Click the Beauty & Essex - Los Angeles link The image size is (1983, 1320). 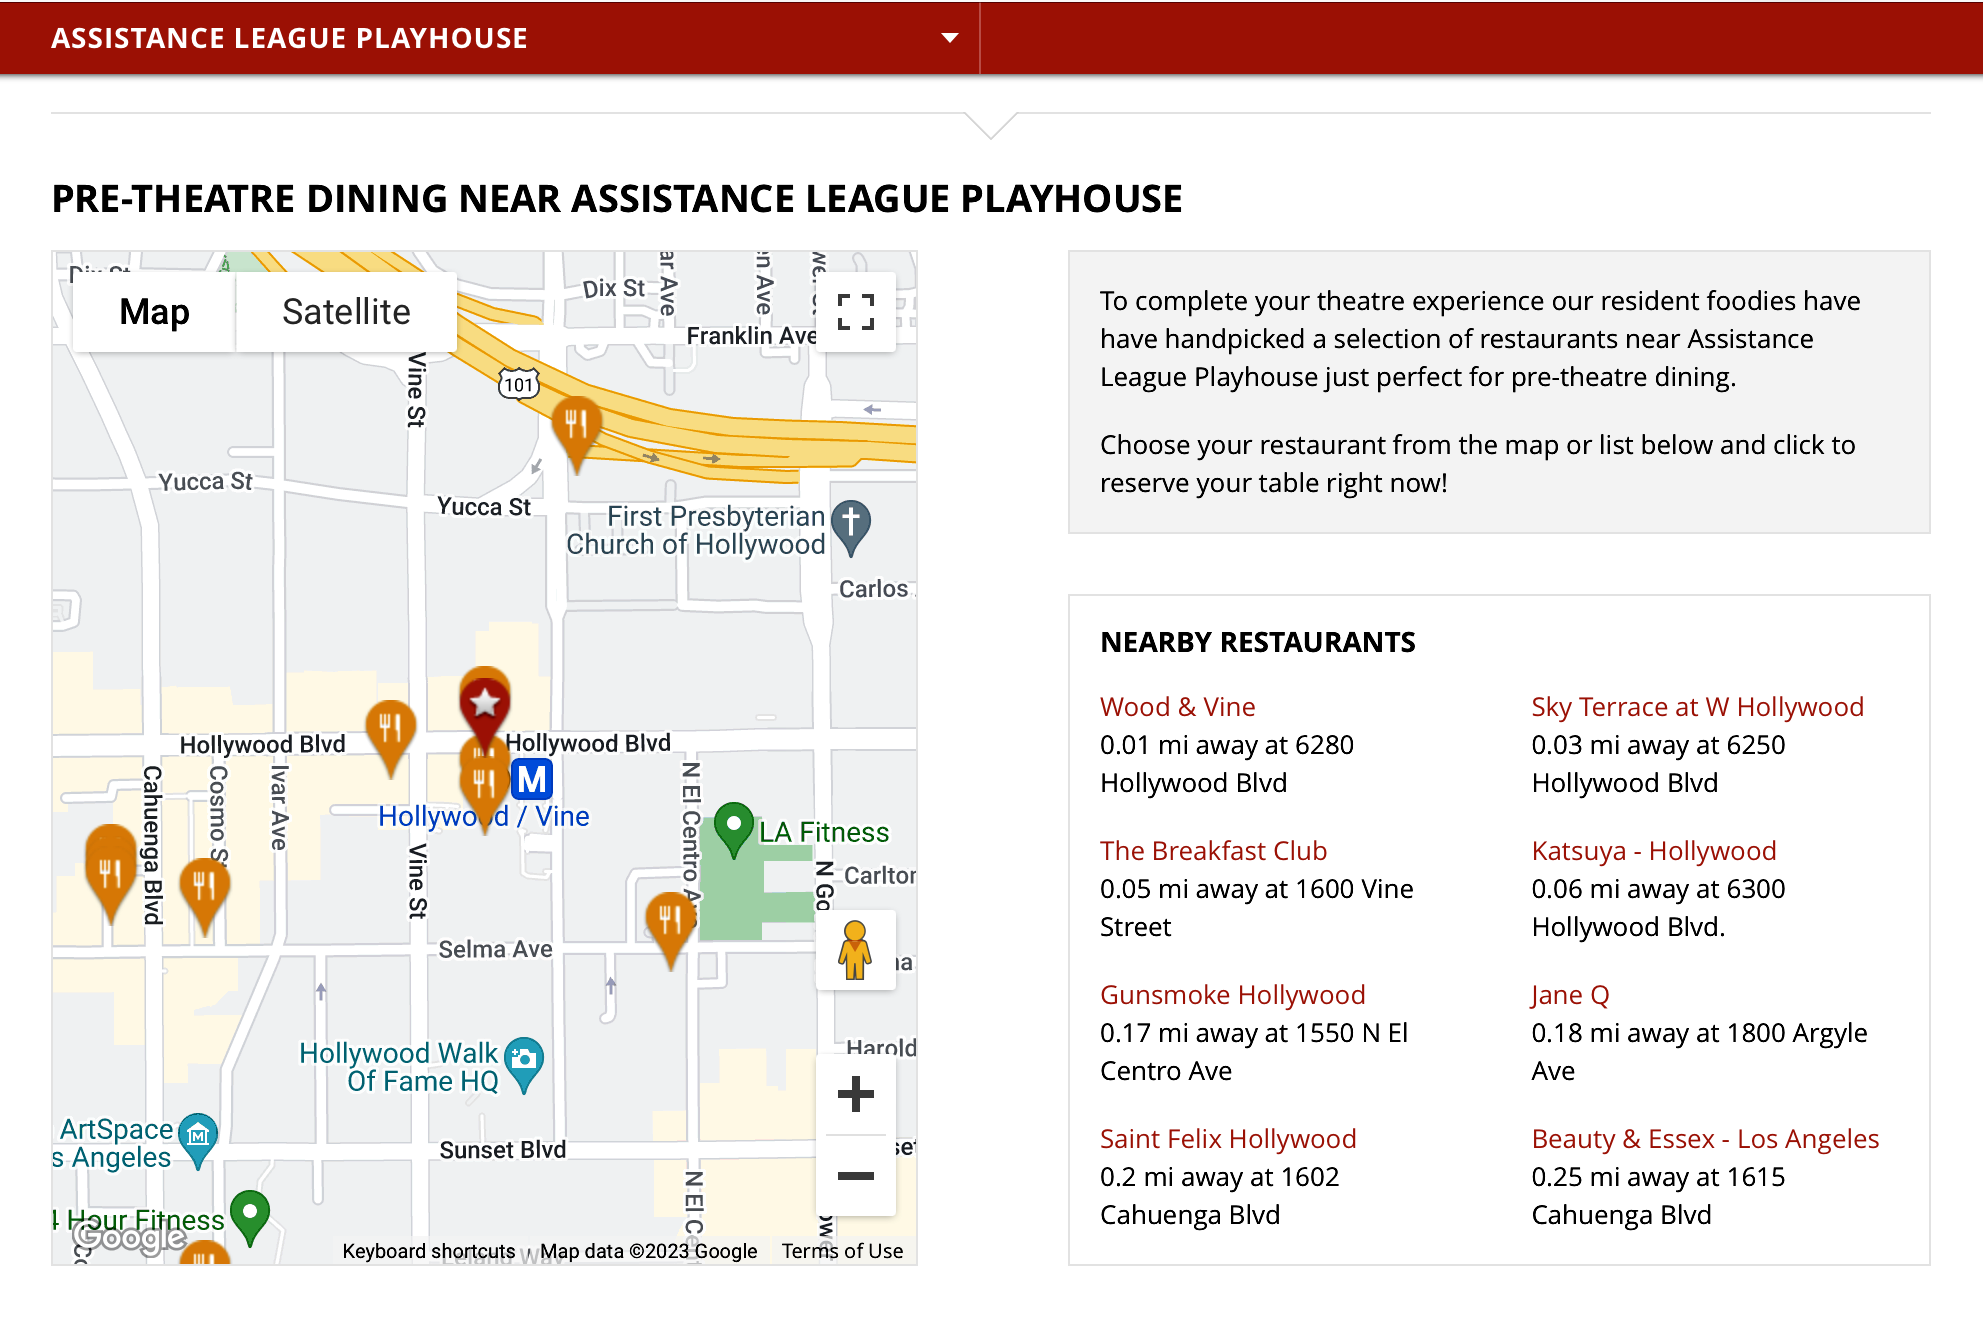tap(1705, 1139)
